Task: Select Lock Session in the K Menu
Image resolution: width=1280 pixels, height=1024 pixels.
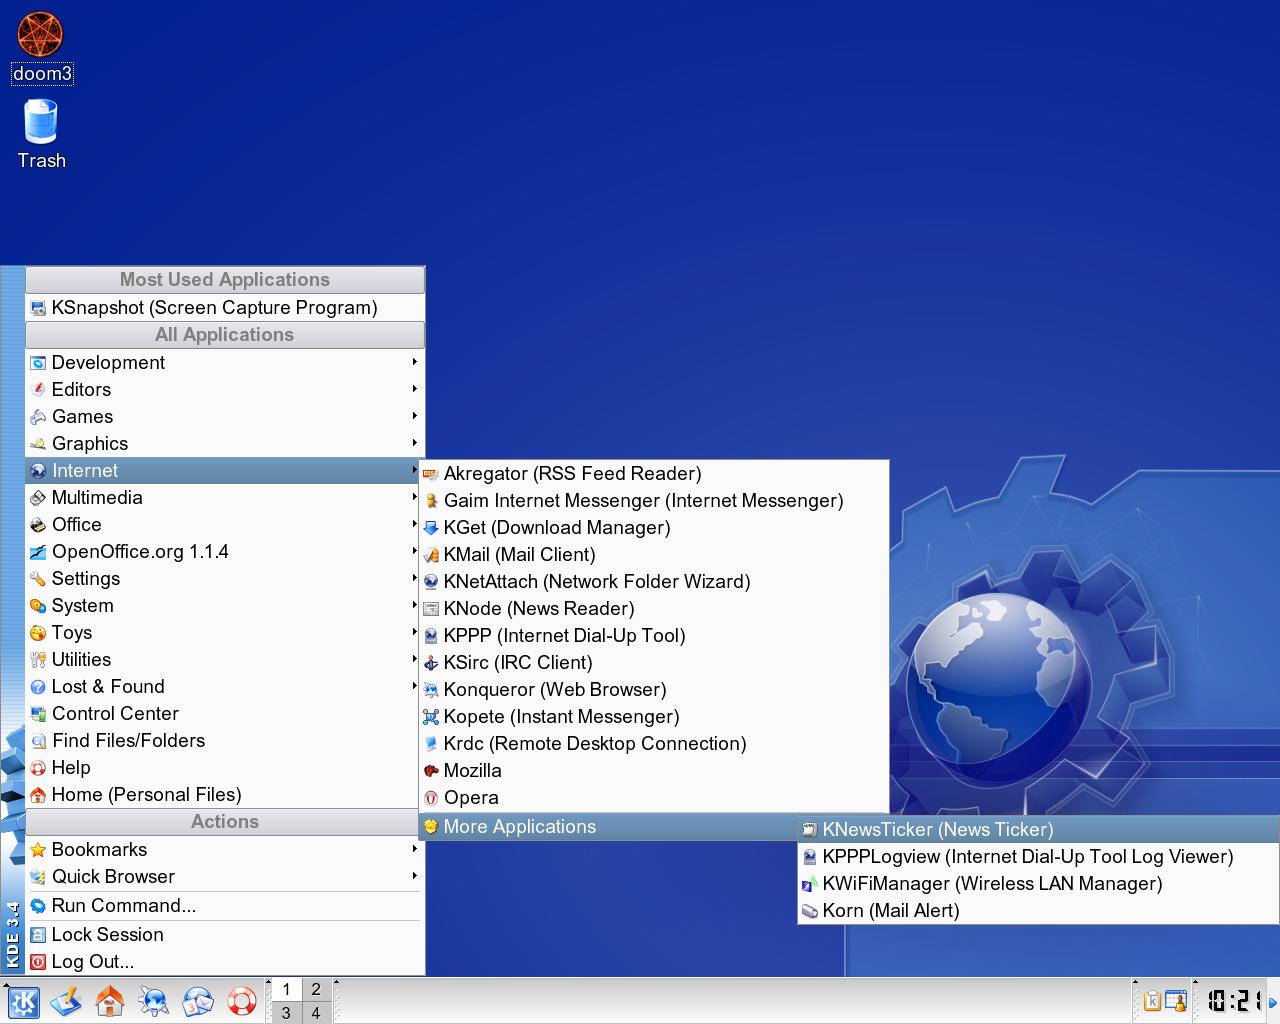Action: 225,934
